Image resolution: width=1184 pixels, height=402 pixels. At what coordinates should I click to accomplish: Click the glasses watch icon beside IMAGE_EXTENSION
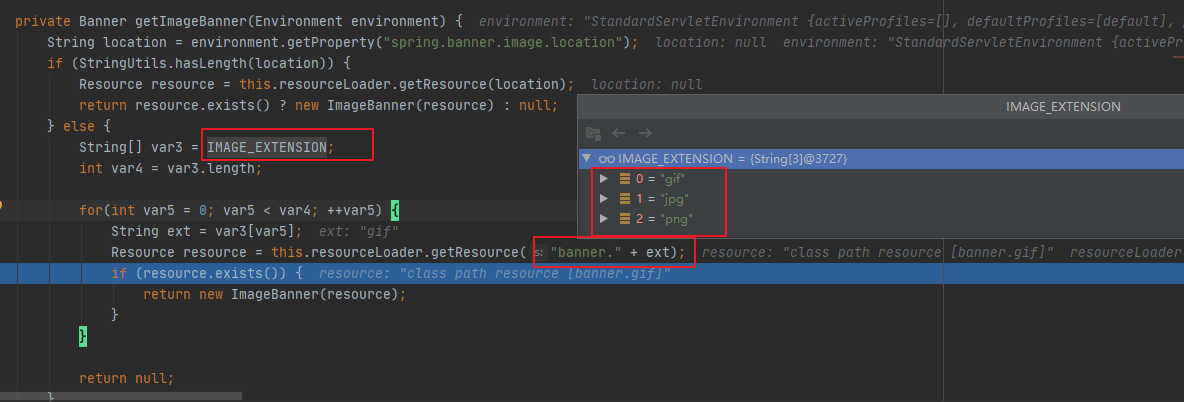[606, 159]
